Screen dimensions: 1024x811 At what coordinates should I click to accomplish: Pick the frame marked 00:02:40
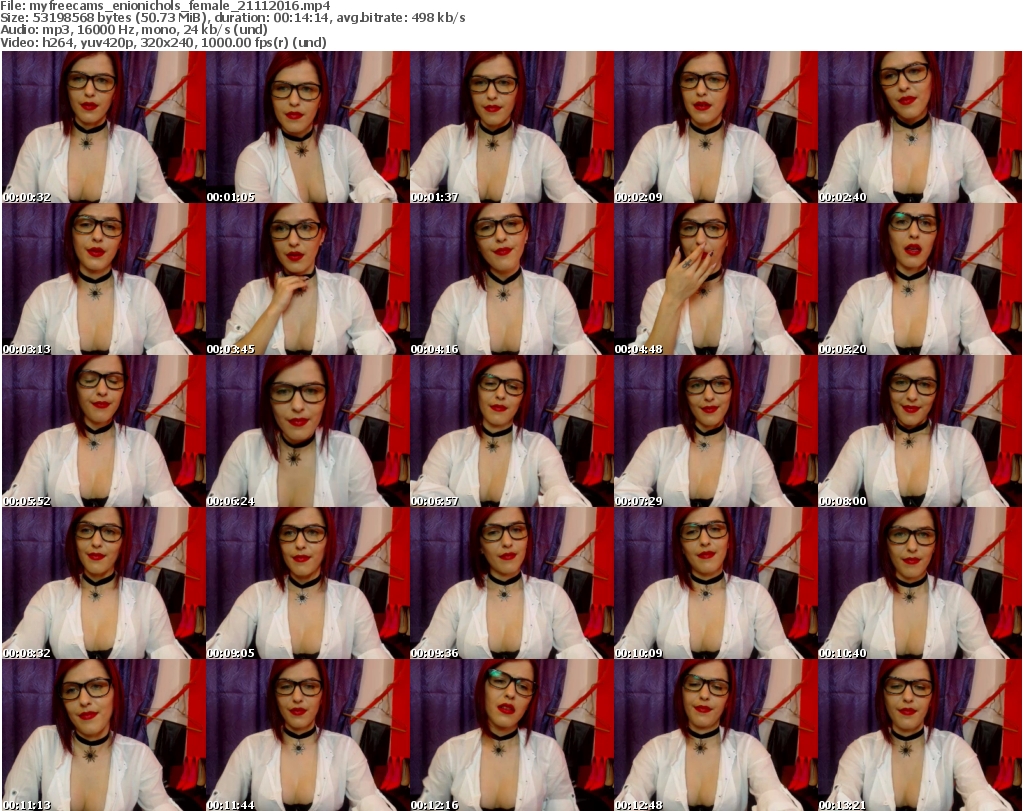point(920,127)
